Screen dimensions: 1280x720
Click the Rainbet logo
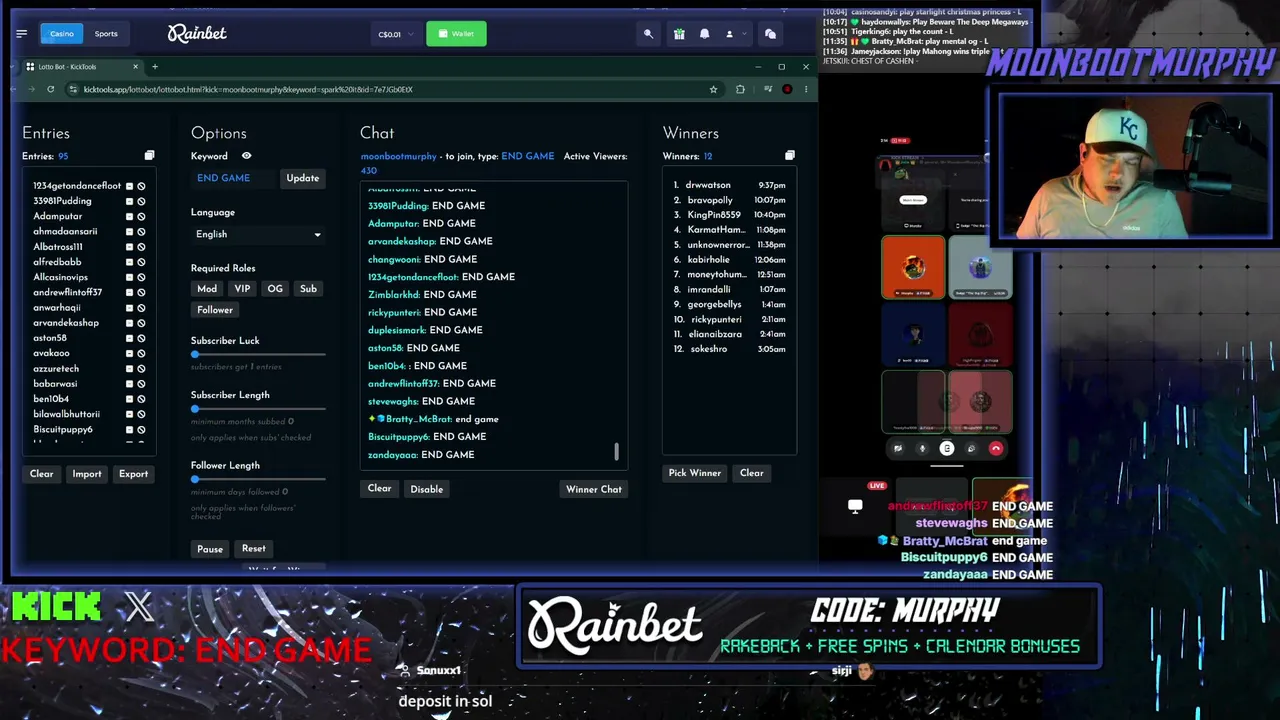point(197,34)
